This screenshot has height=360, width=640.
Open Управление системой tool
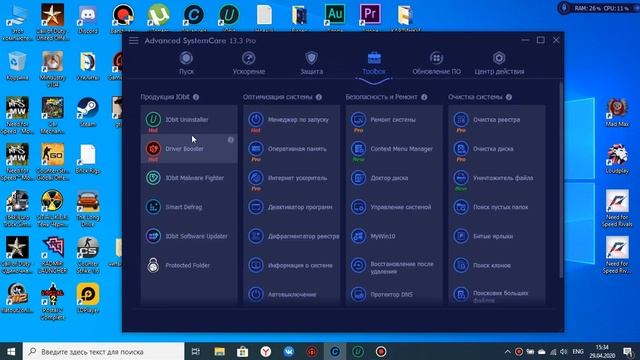tap(394, 207)
